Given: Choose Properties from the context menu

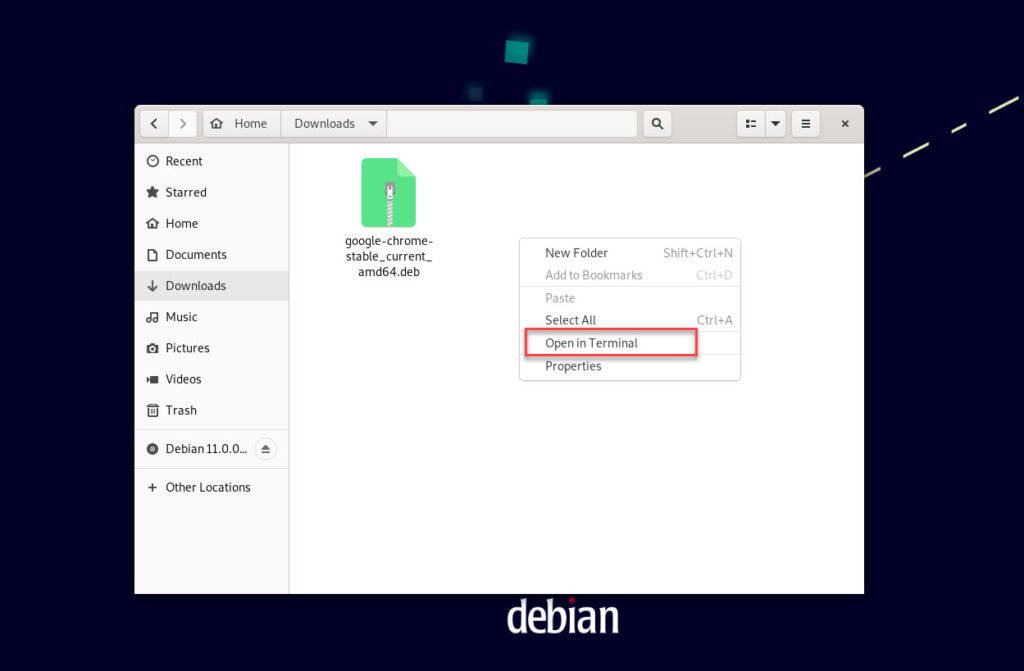Looking at the screenshot, I should (x=630, y=366).
